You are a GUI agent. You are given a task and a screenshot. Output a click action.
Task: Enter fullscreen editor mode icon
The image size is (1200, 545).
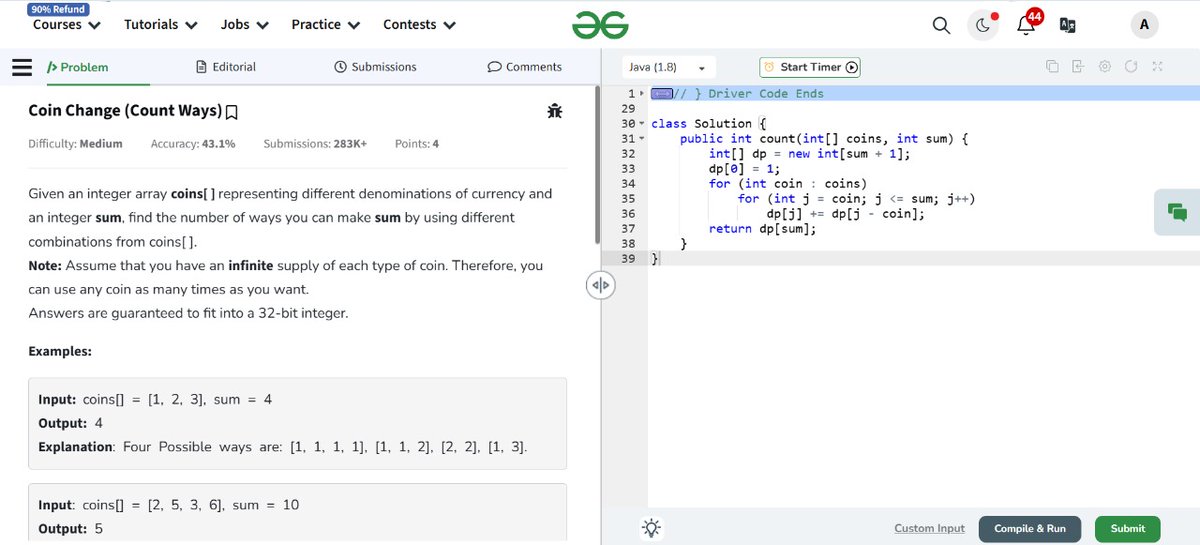[x=1157, y=67]
